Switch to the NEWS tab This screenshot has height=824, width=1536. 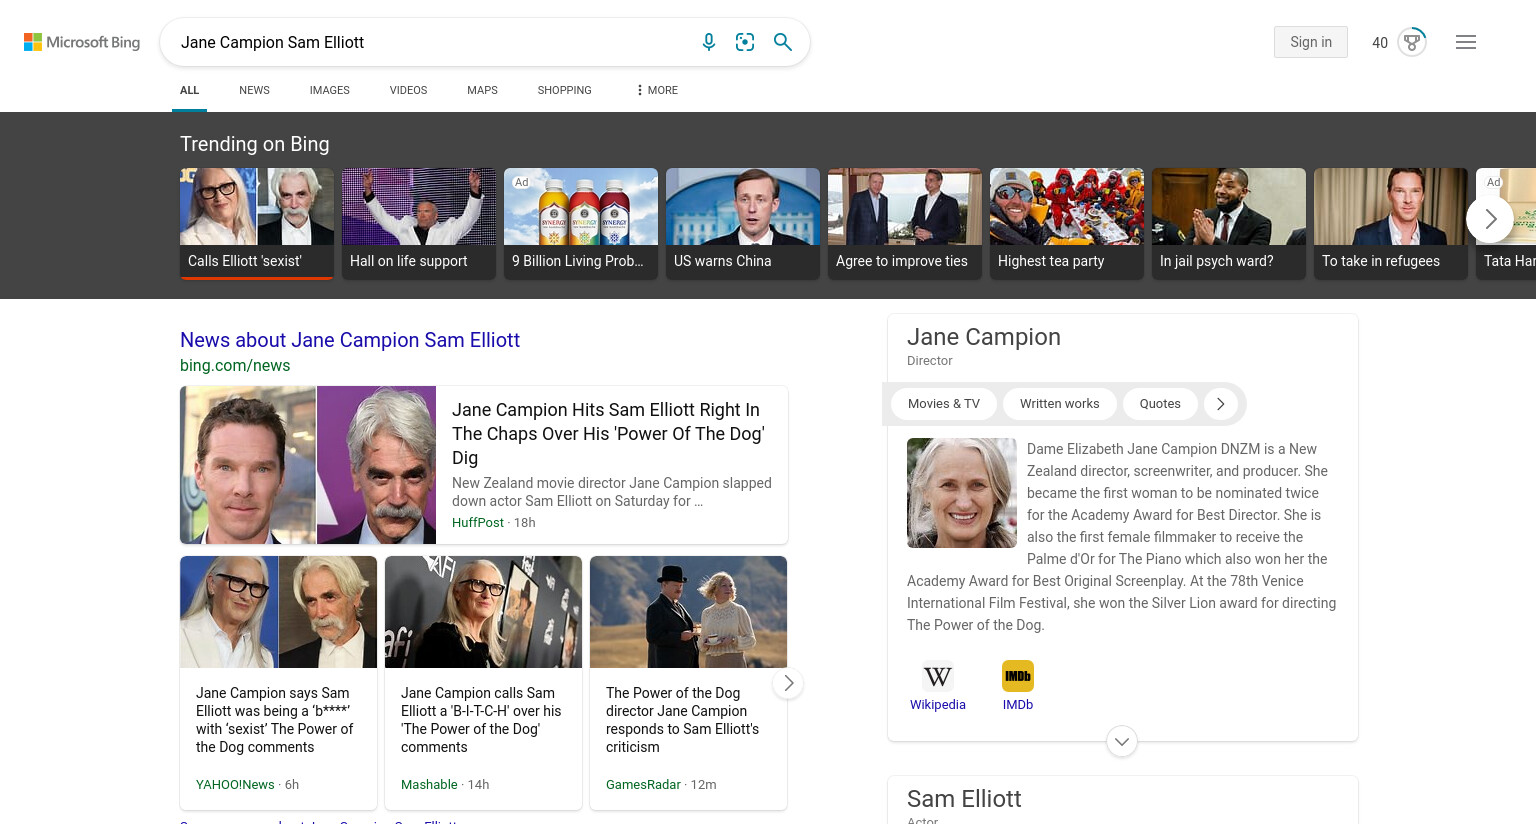[x=254, y=90]
